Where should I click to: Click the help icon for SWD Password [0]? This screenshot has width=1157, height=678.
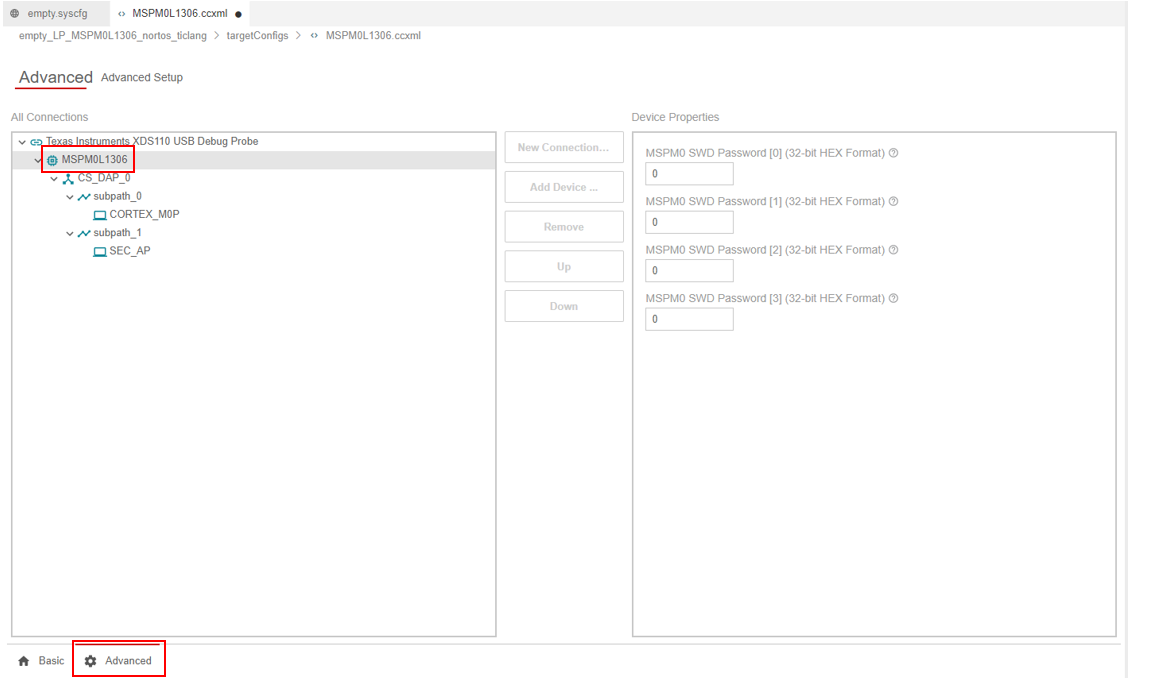(x=893, y=153)
